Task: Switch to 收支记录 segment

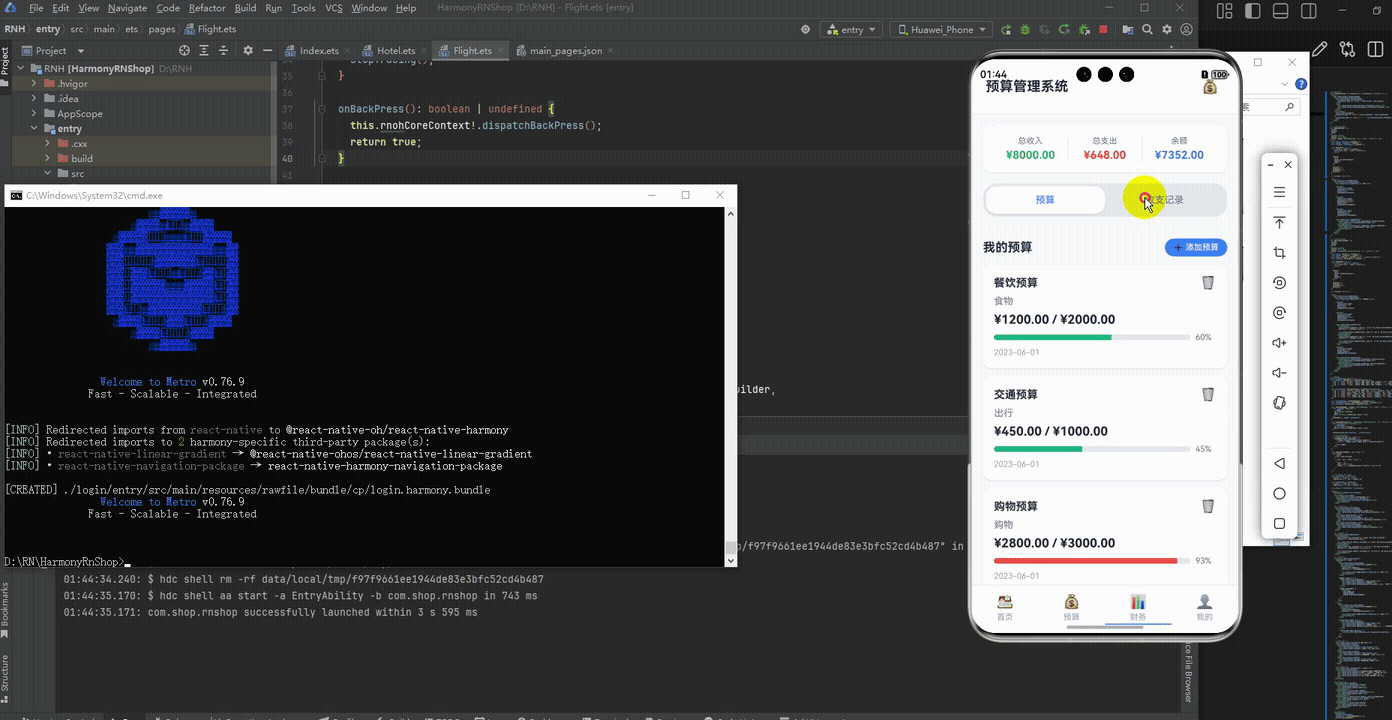Action: tap(1165, 200)
